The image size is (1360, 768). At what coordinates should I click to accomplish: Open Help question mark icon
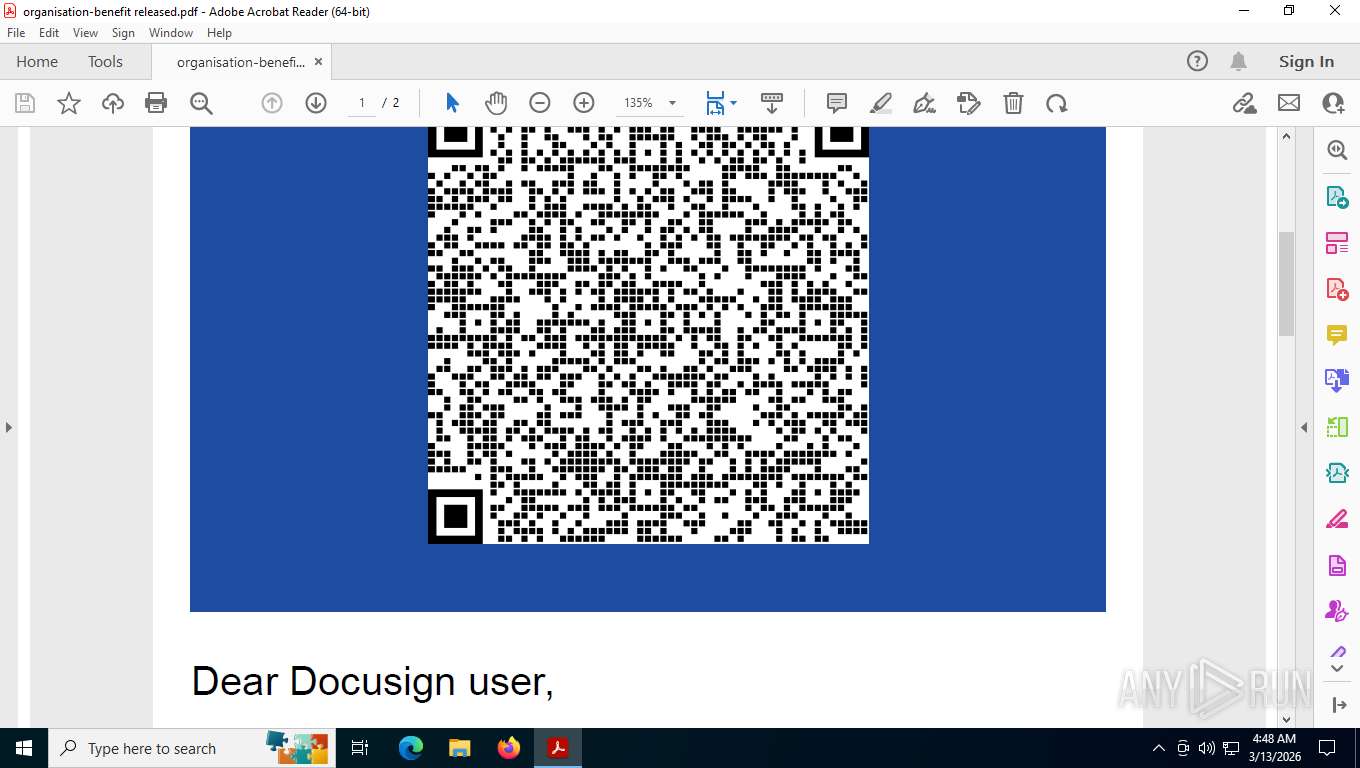[x=1197, y=61]
